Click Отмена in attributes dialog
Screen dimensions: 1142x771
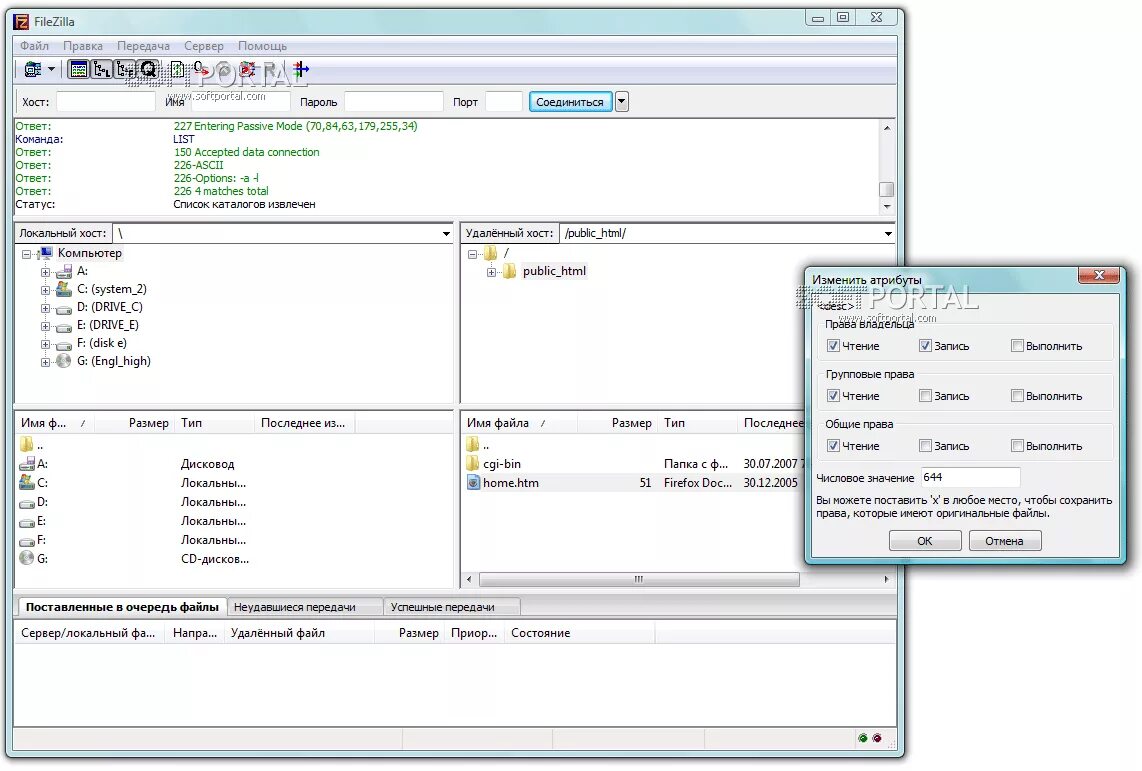point(1004,541)
